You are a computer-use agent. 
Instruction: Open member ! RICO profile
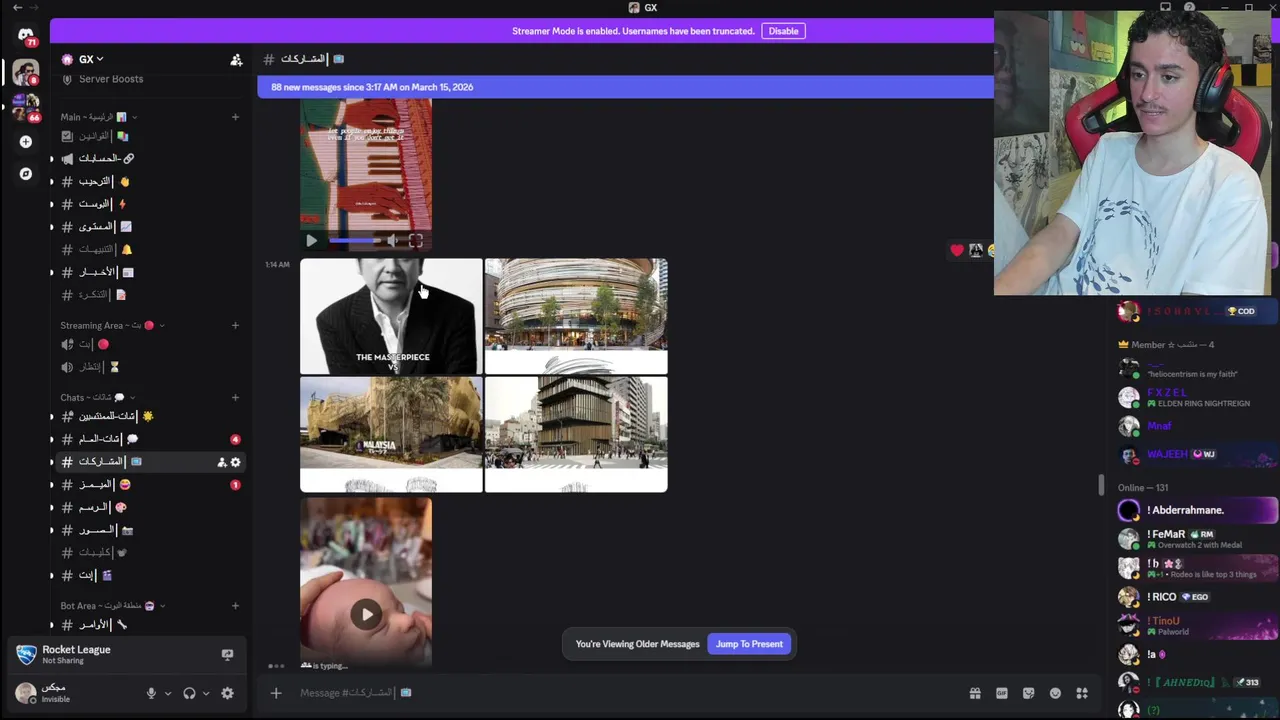(x=1196, y=597)
